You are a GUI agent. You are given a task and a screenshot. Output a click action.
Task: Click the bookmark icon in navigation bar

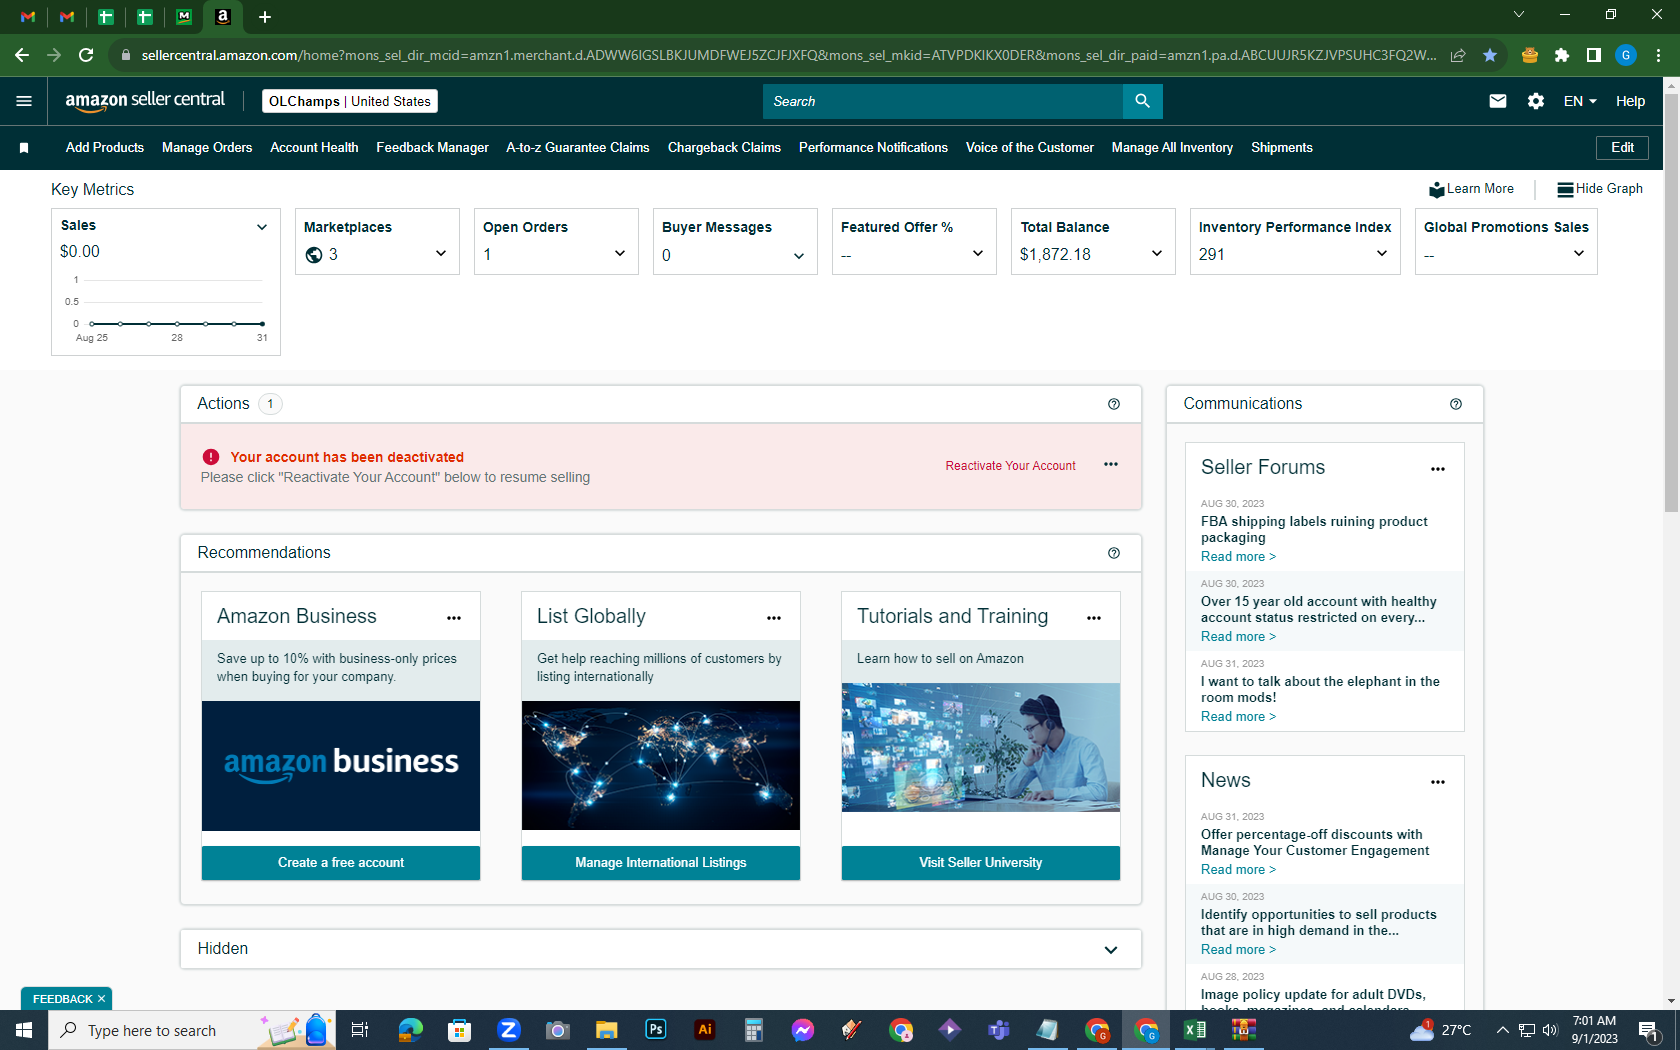[24, 148]
